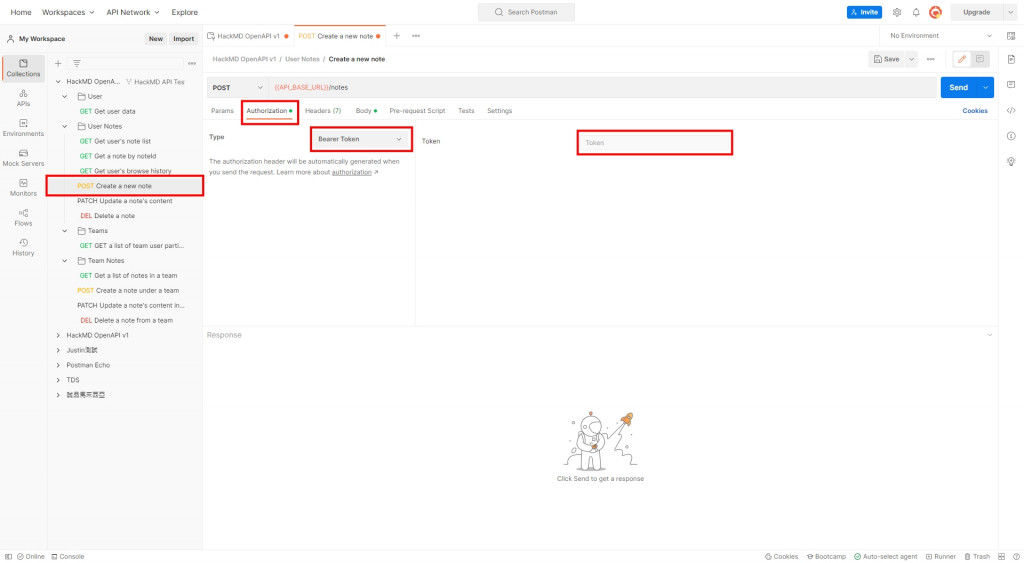Screen dimensions: 1024x563
Task: Open the comments icon in right sidebar
Action: [1011, 84]
